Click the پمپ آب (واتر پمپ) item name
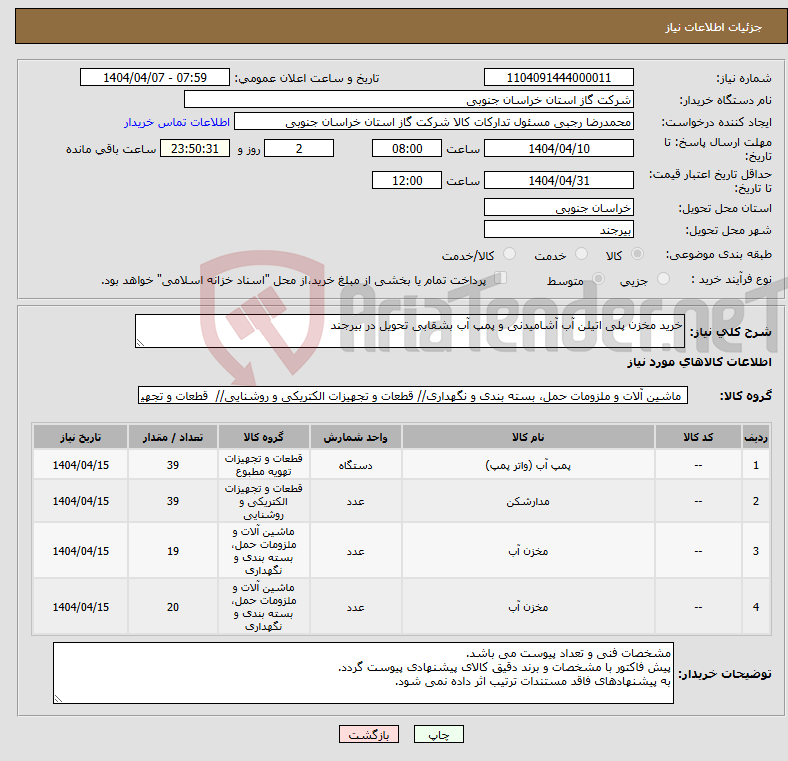 528,465
